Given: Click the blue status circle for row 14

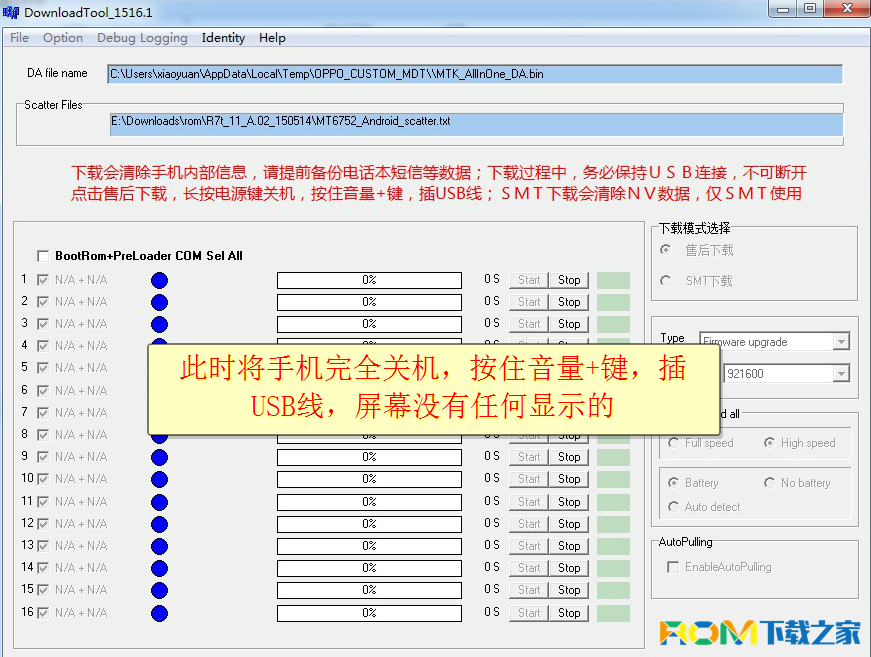Looking at the screenshot, I should pyautogui.click(x=159, y=568).
